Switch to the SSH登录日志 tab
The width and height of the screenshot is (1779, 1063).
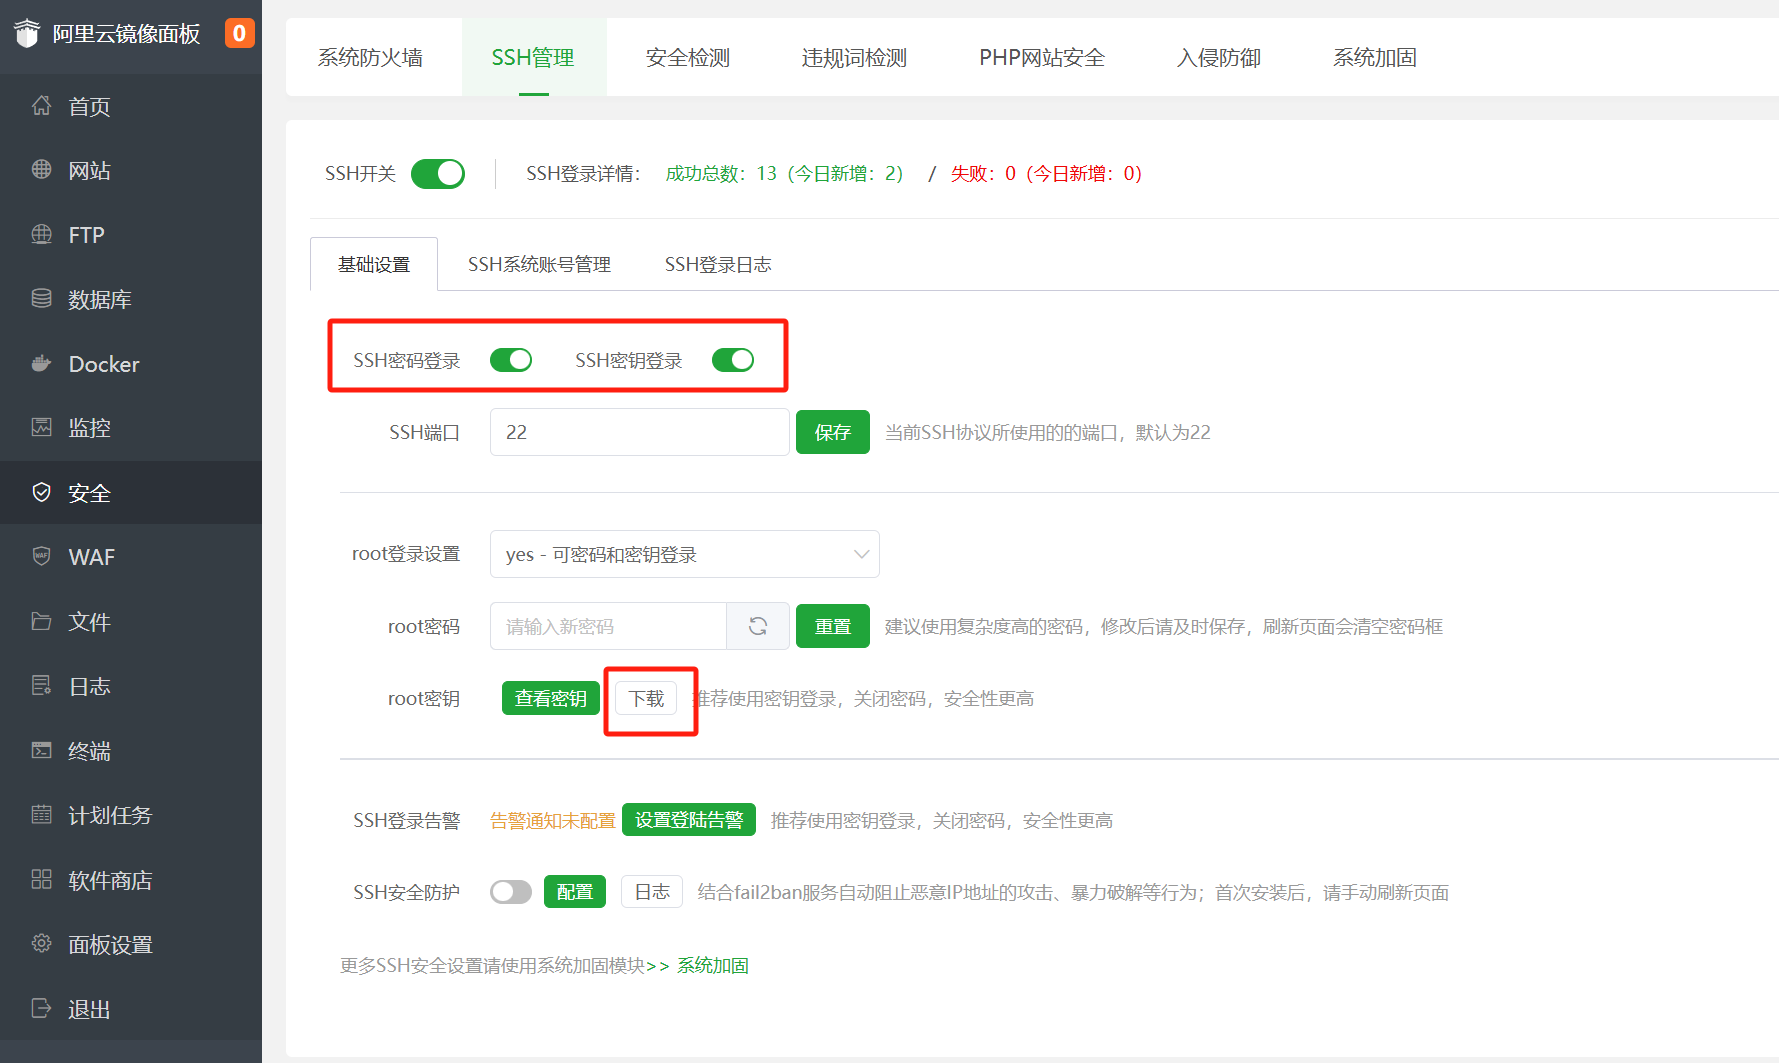[718, 265]
